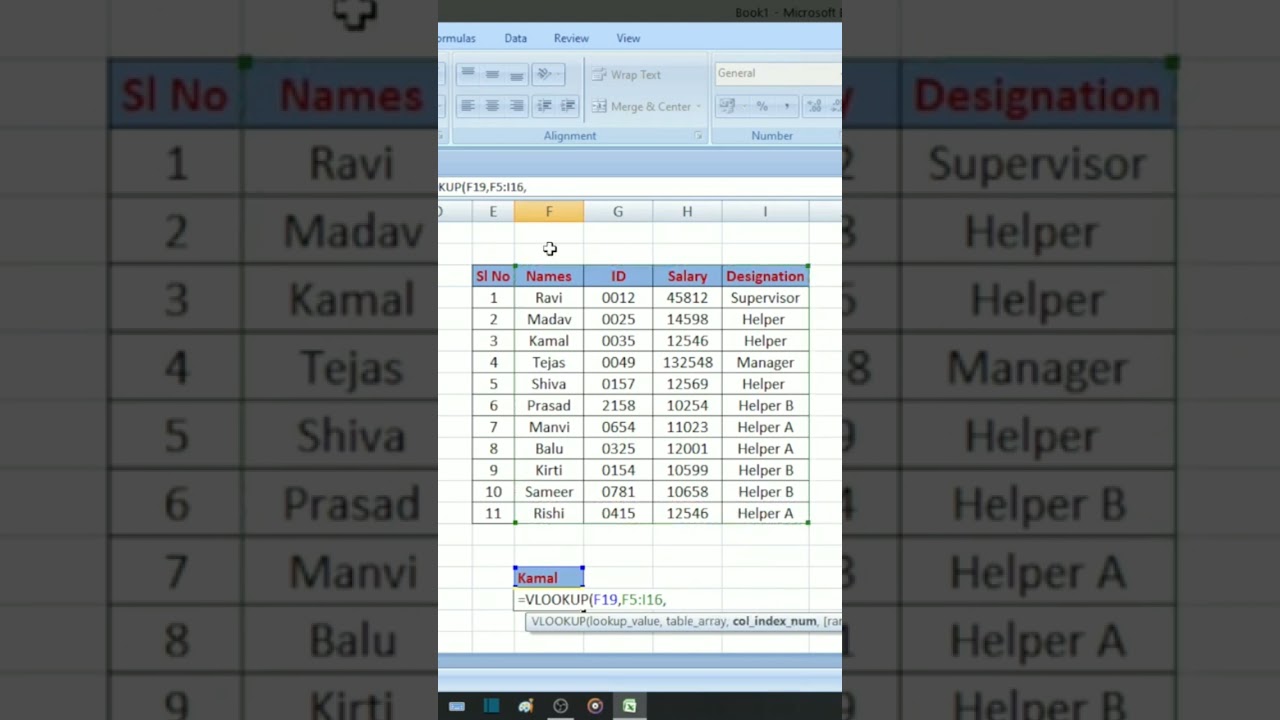
Task: Switch to the View tab
Action: [628, 38]
